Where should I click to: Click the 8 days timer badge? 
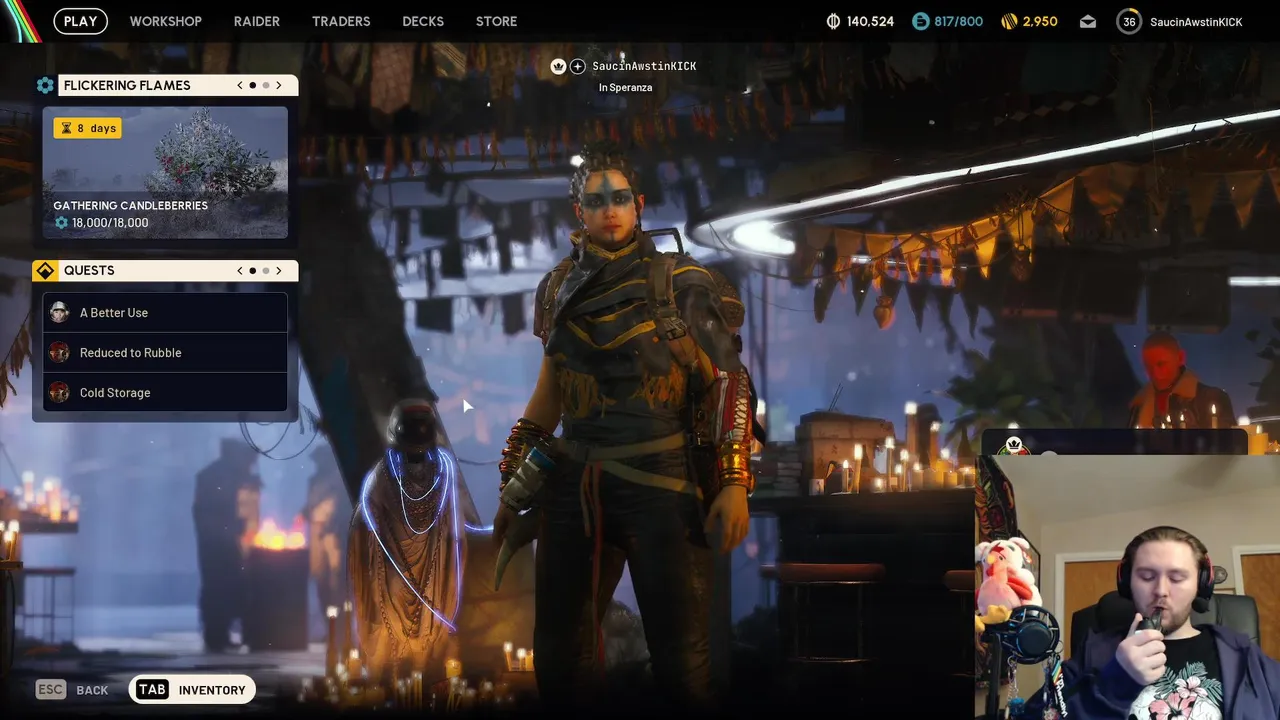click(88, 128)
